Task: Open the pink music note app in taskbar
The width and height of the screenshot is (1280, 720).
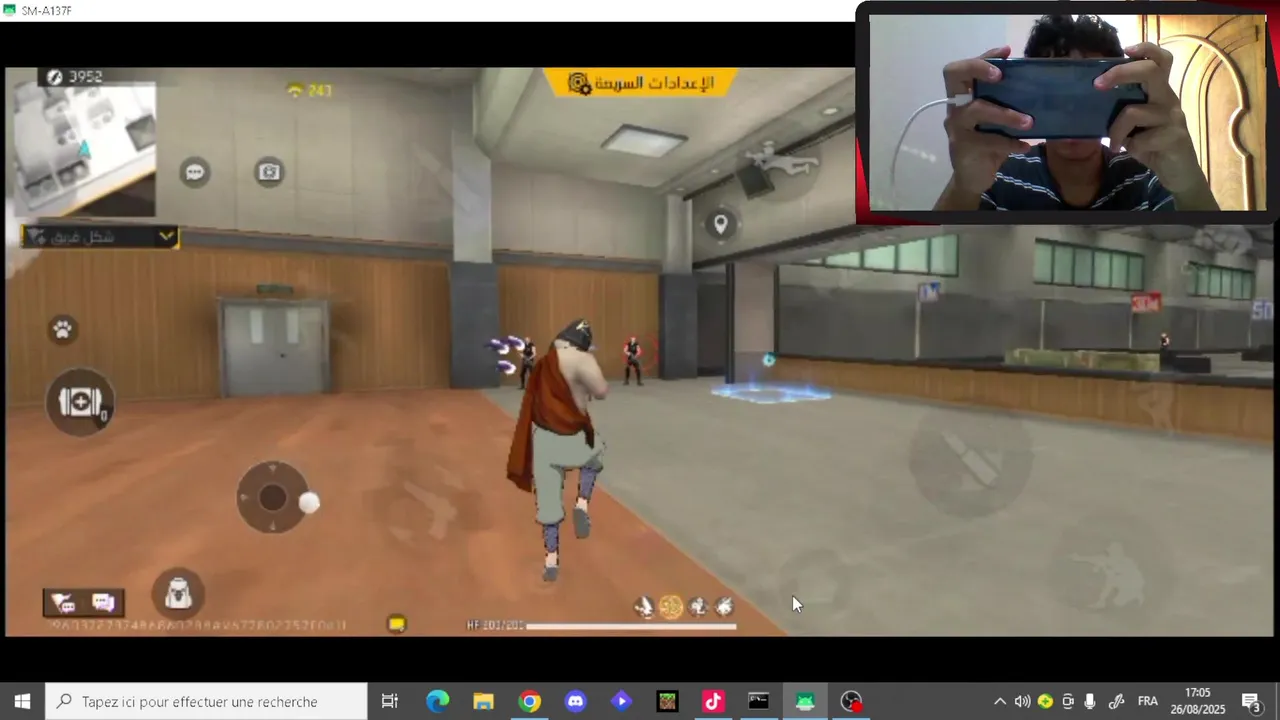Action: tap(713, 701)
